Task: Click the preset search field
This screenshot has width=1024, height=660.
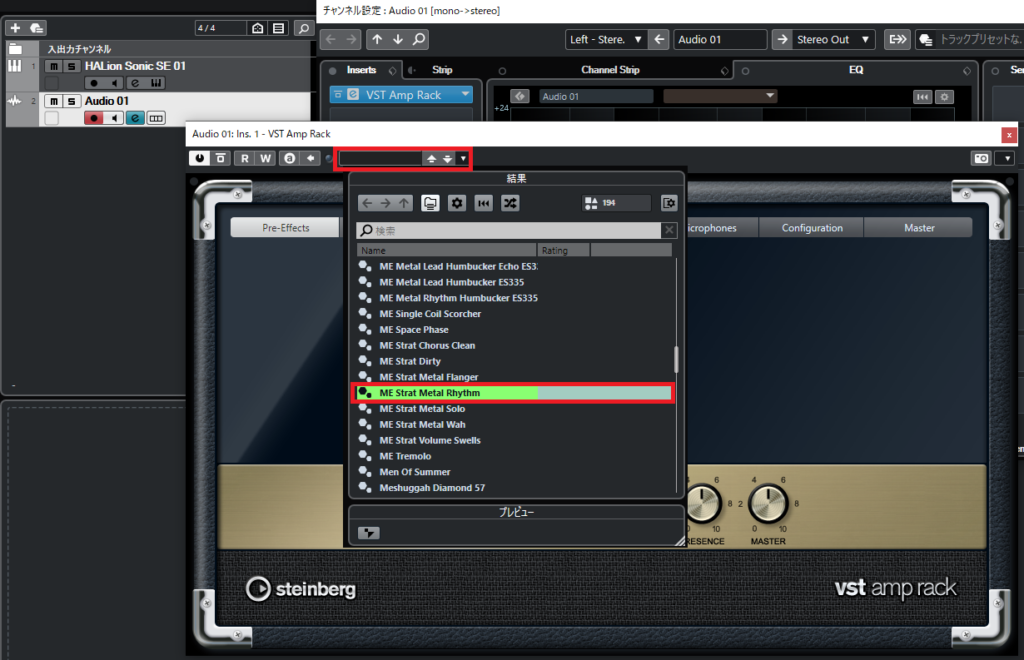Action: pos(509,230)
